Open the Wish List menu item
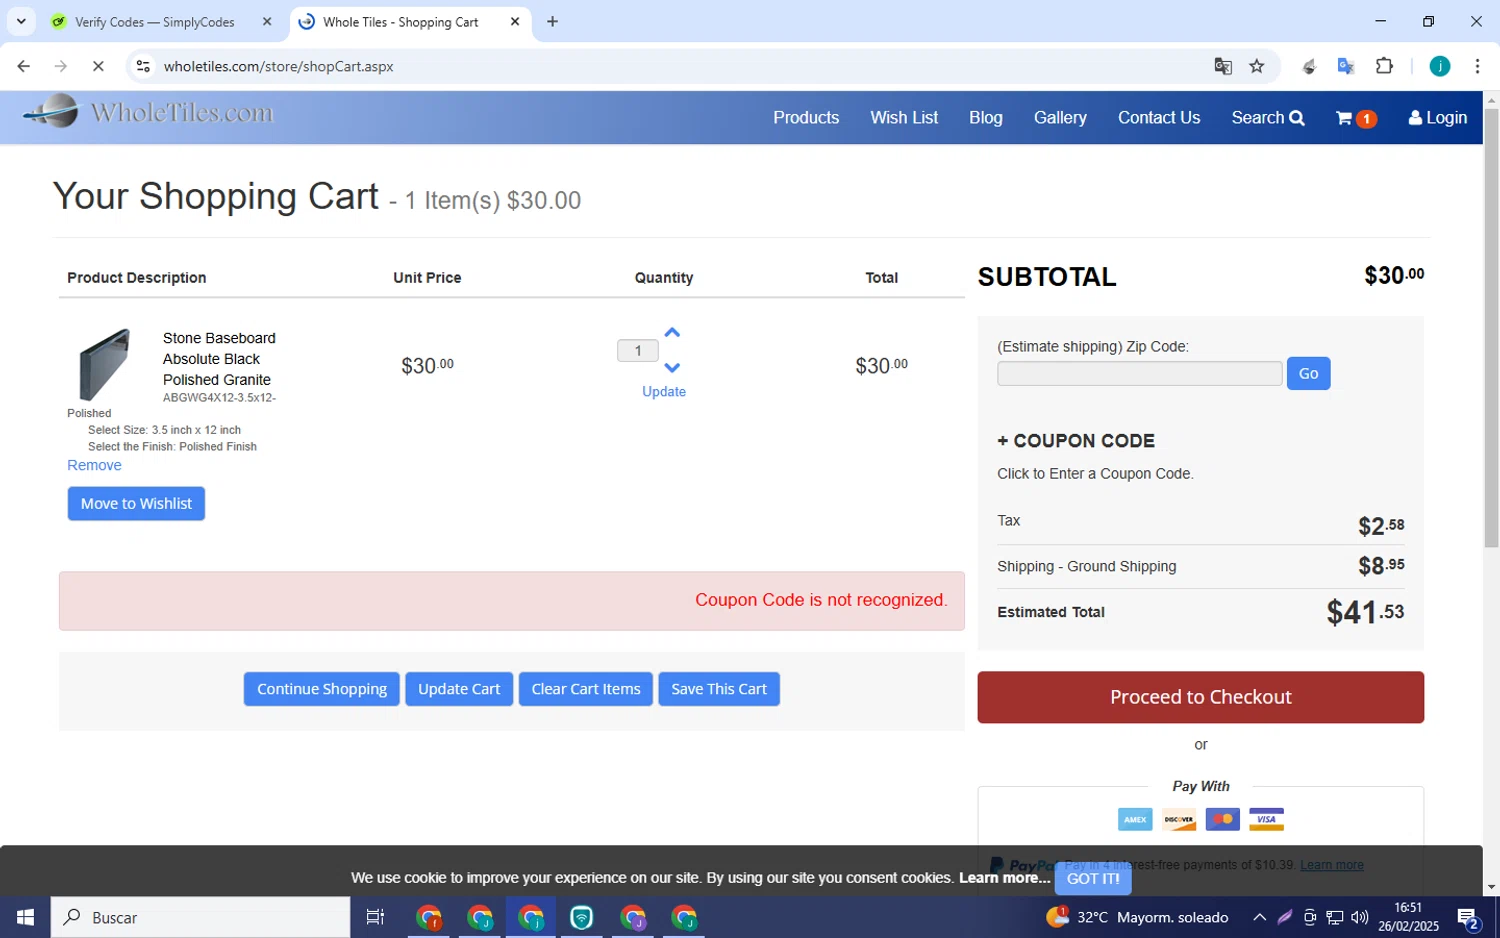 tap(904, 118)
